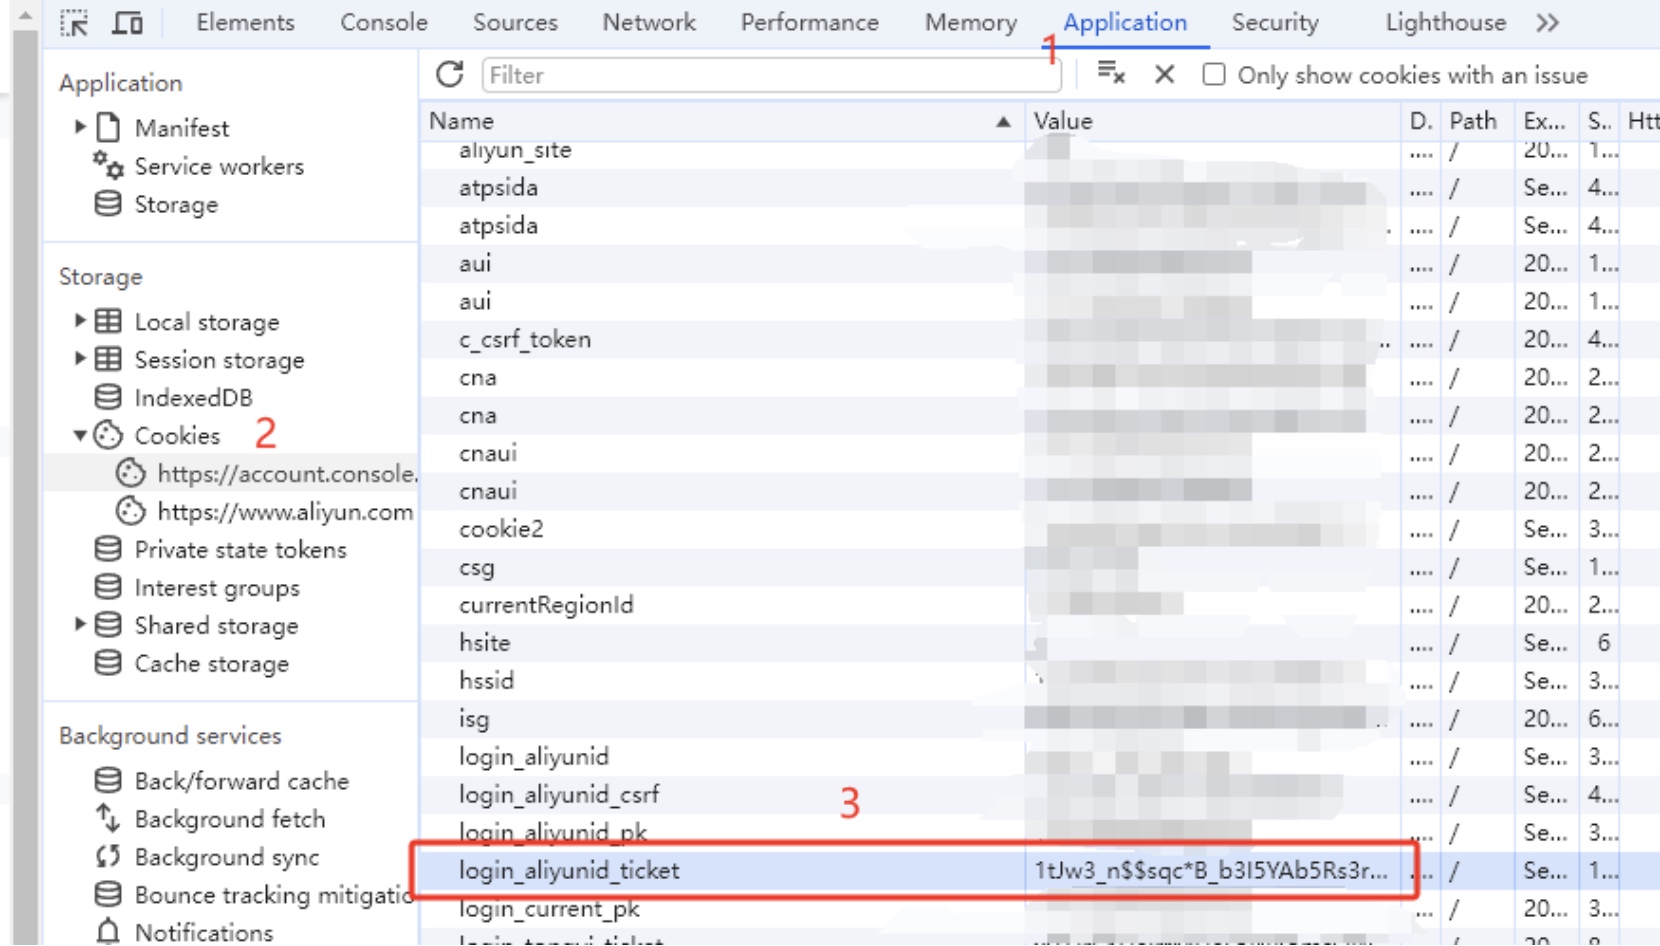Open the Console tab
Screen dimensions: 1660x946
coord(384,22)
